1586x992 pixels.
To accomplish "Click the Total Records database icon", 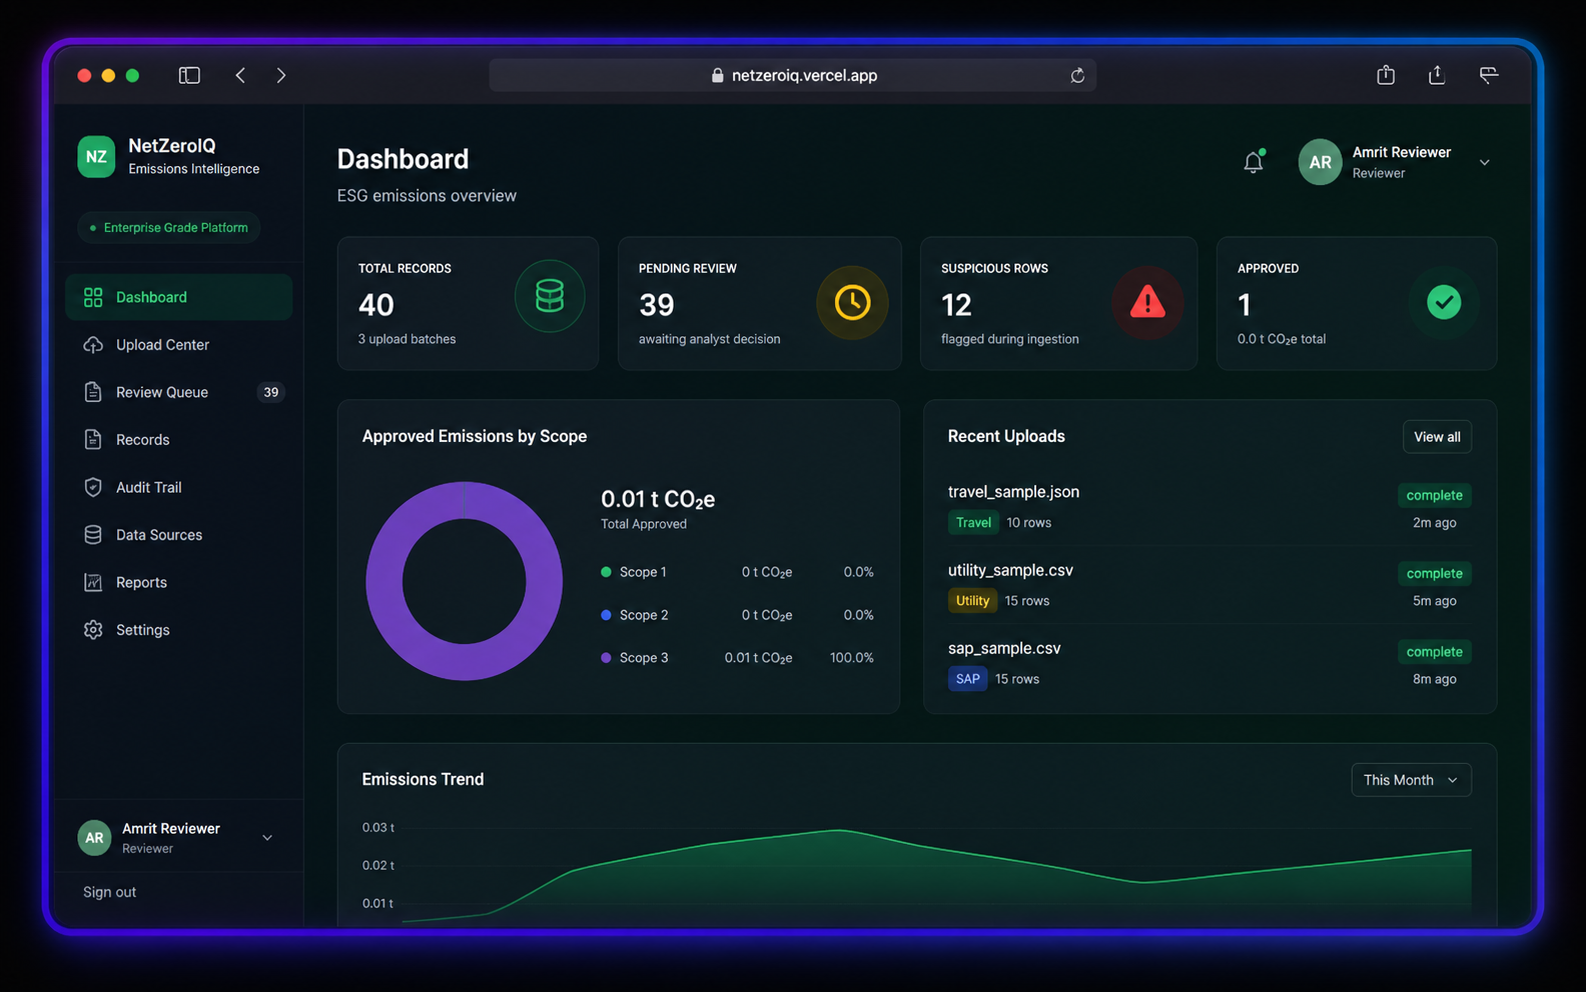I will click(x=549, y=296).
